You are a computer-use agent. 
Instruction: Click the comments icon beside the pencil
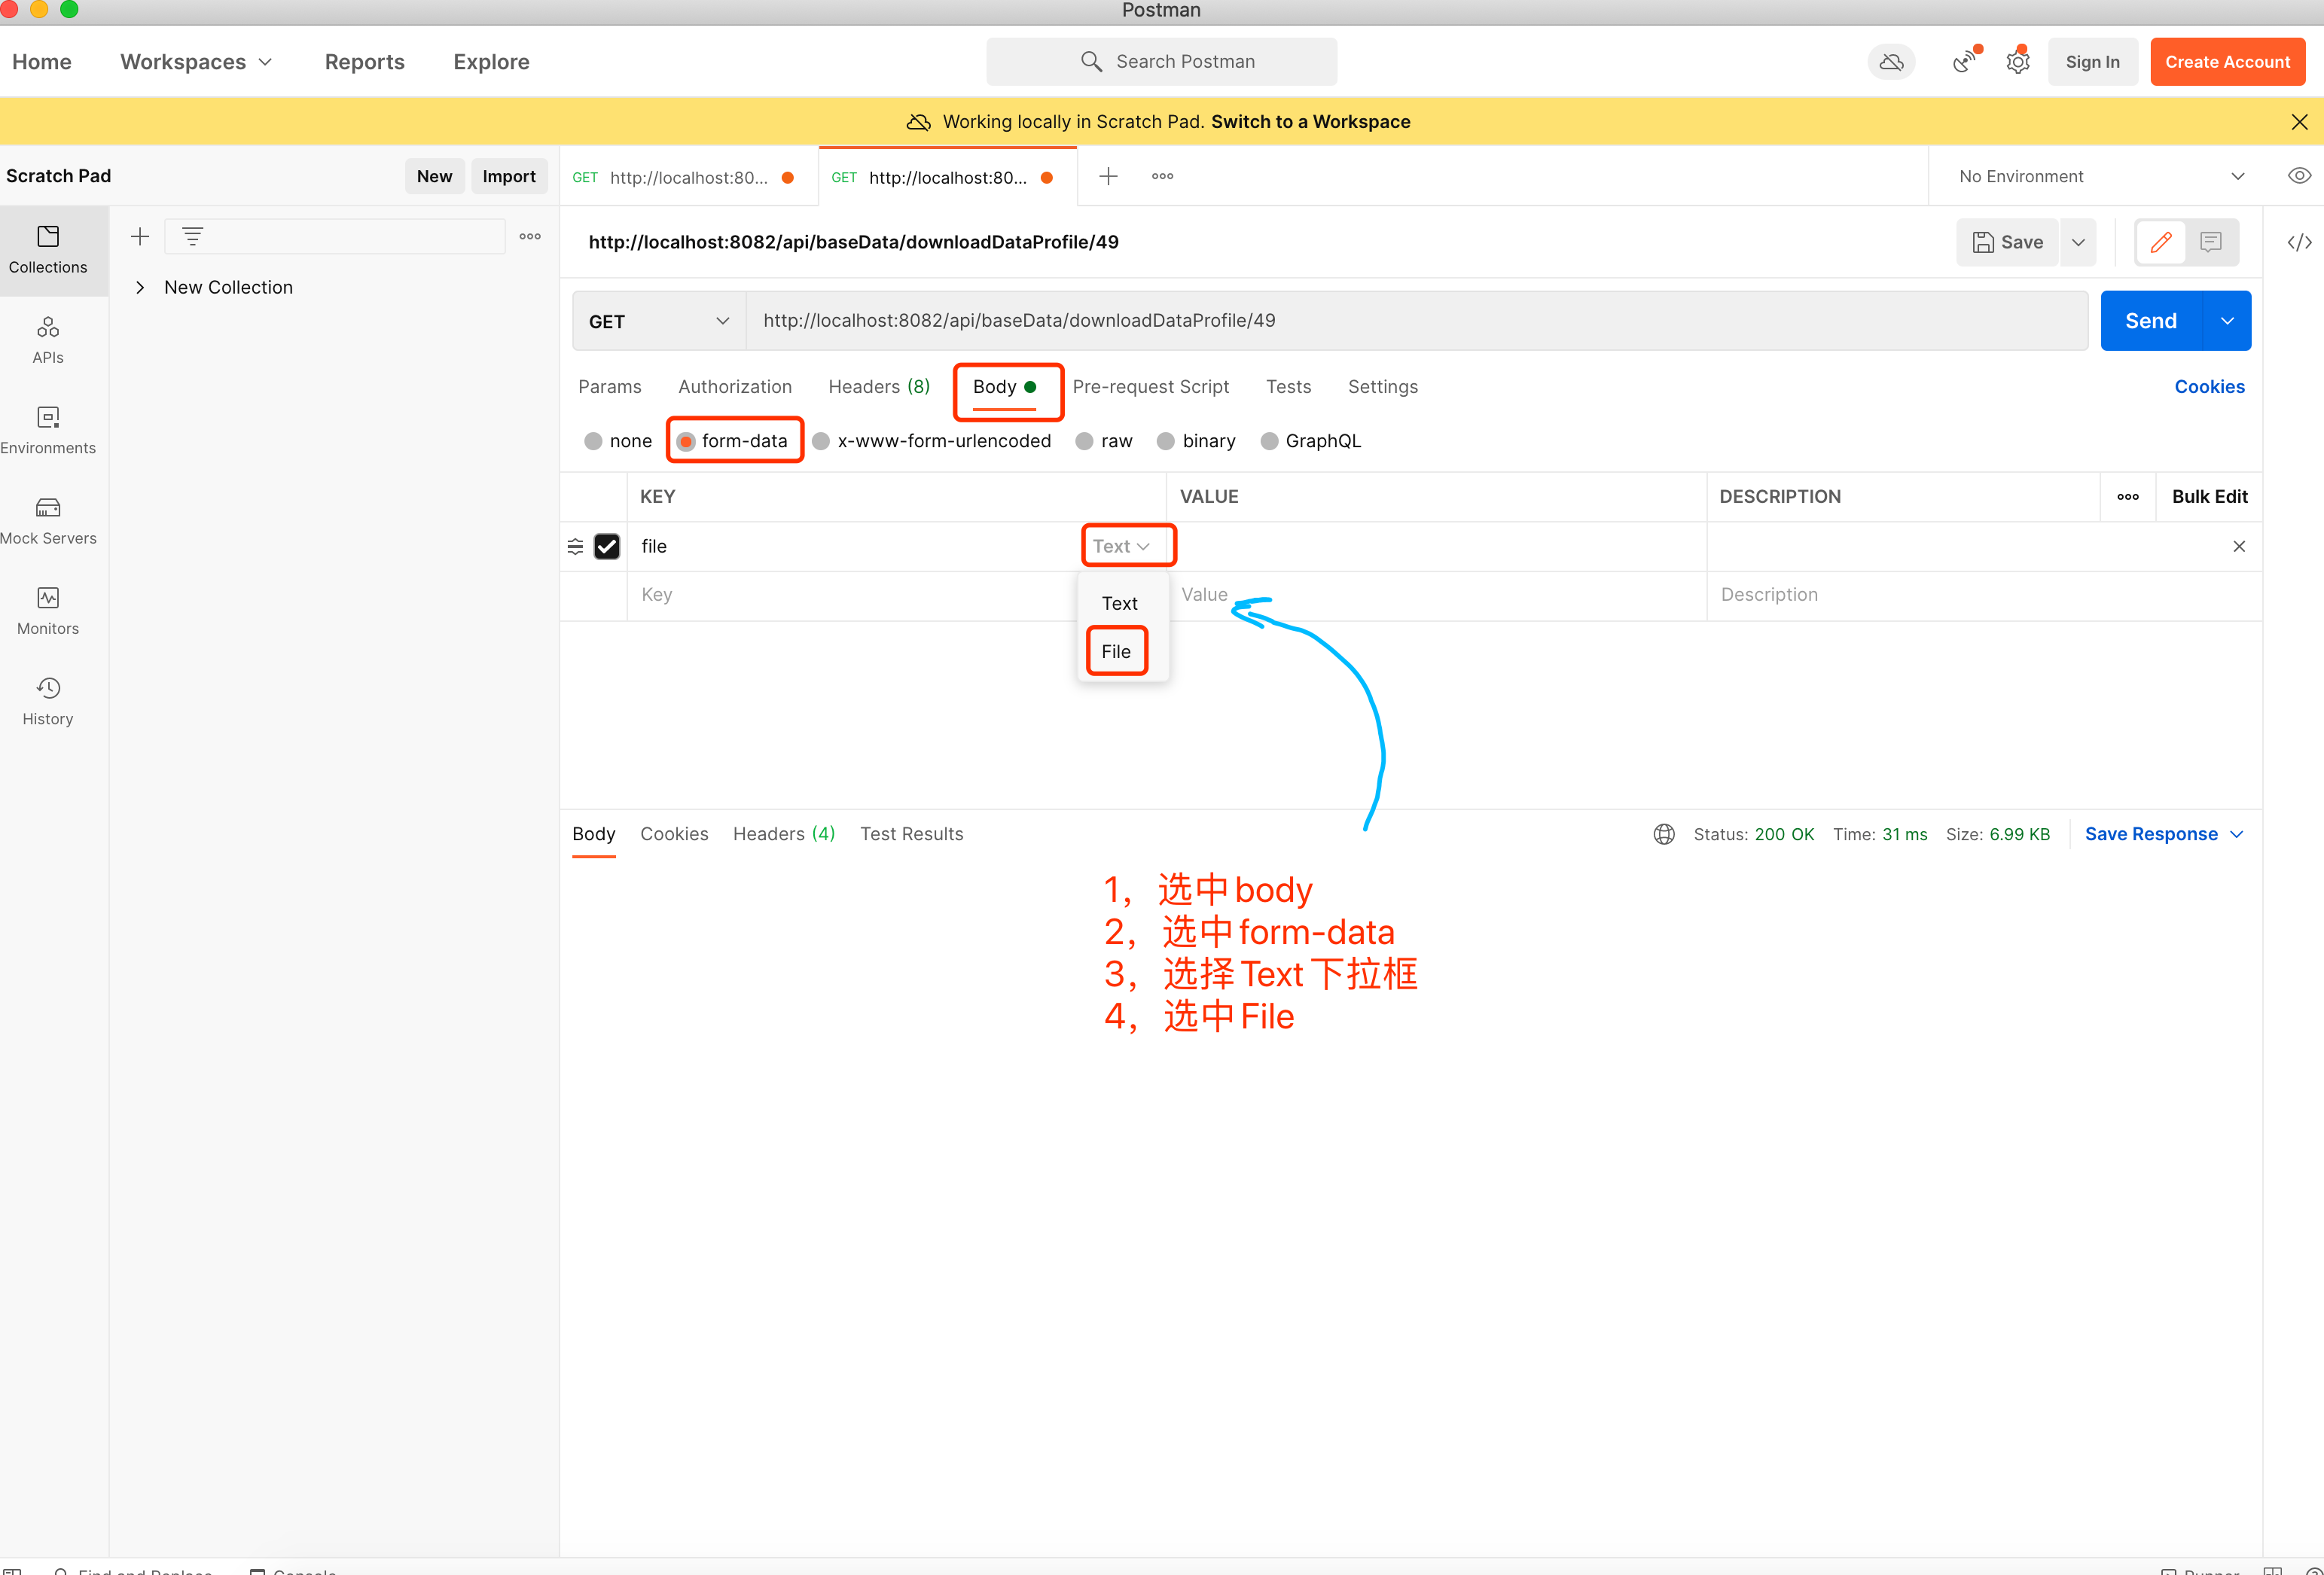click(2211, 242)
